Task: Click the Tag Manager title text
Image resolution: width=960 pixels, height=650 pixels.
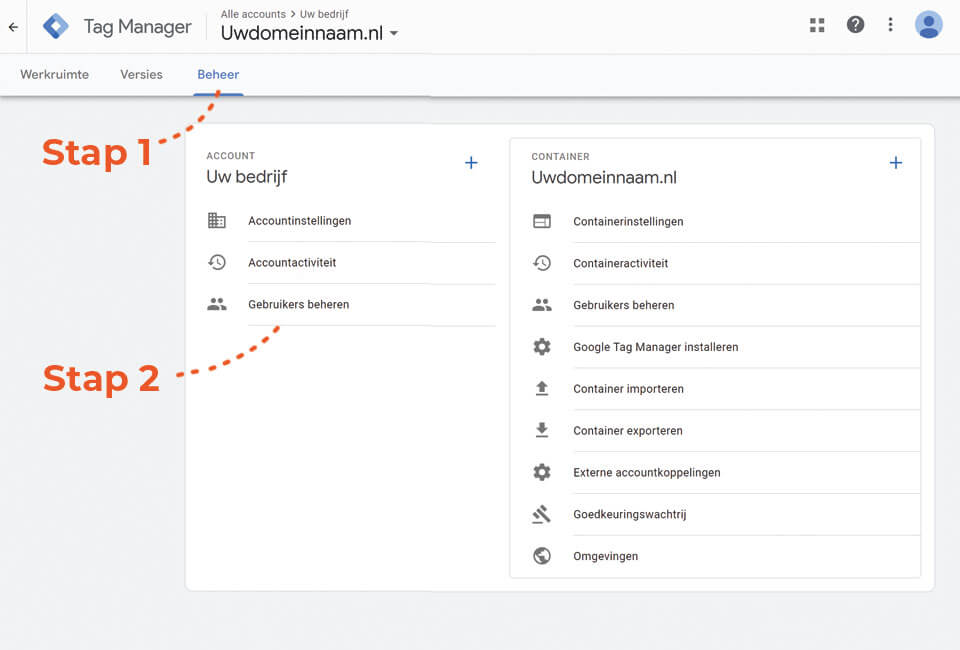Action: tap(137, 27)
